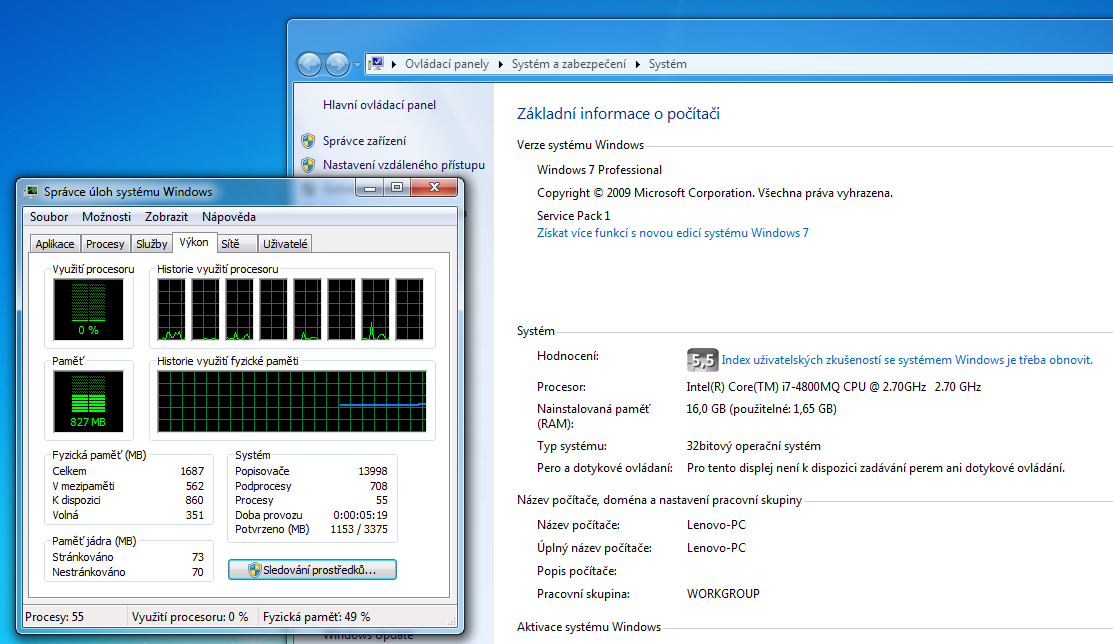The width and height of the screenshot is (1113, 644).
Task: Click Service Pack 1 text
Action: click(x=574, y=215)
